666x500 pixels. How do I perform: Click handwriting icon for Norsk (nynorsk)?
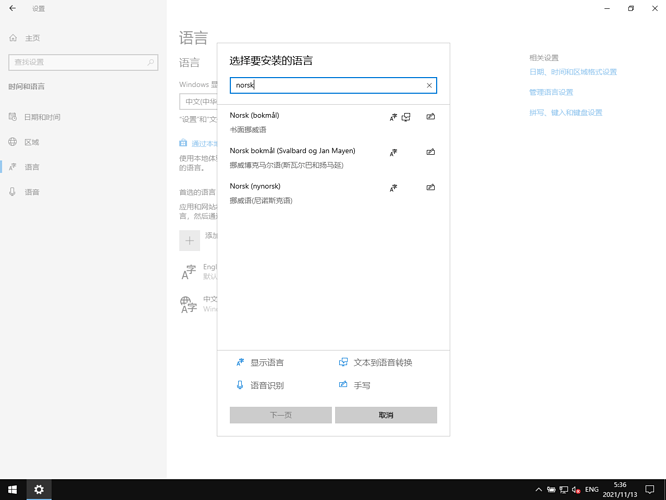click(x=430, y=187)
